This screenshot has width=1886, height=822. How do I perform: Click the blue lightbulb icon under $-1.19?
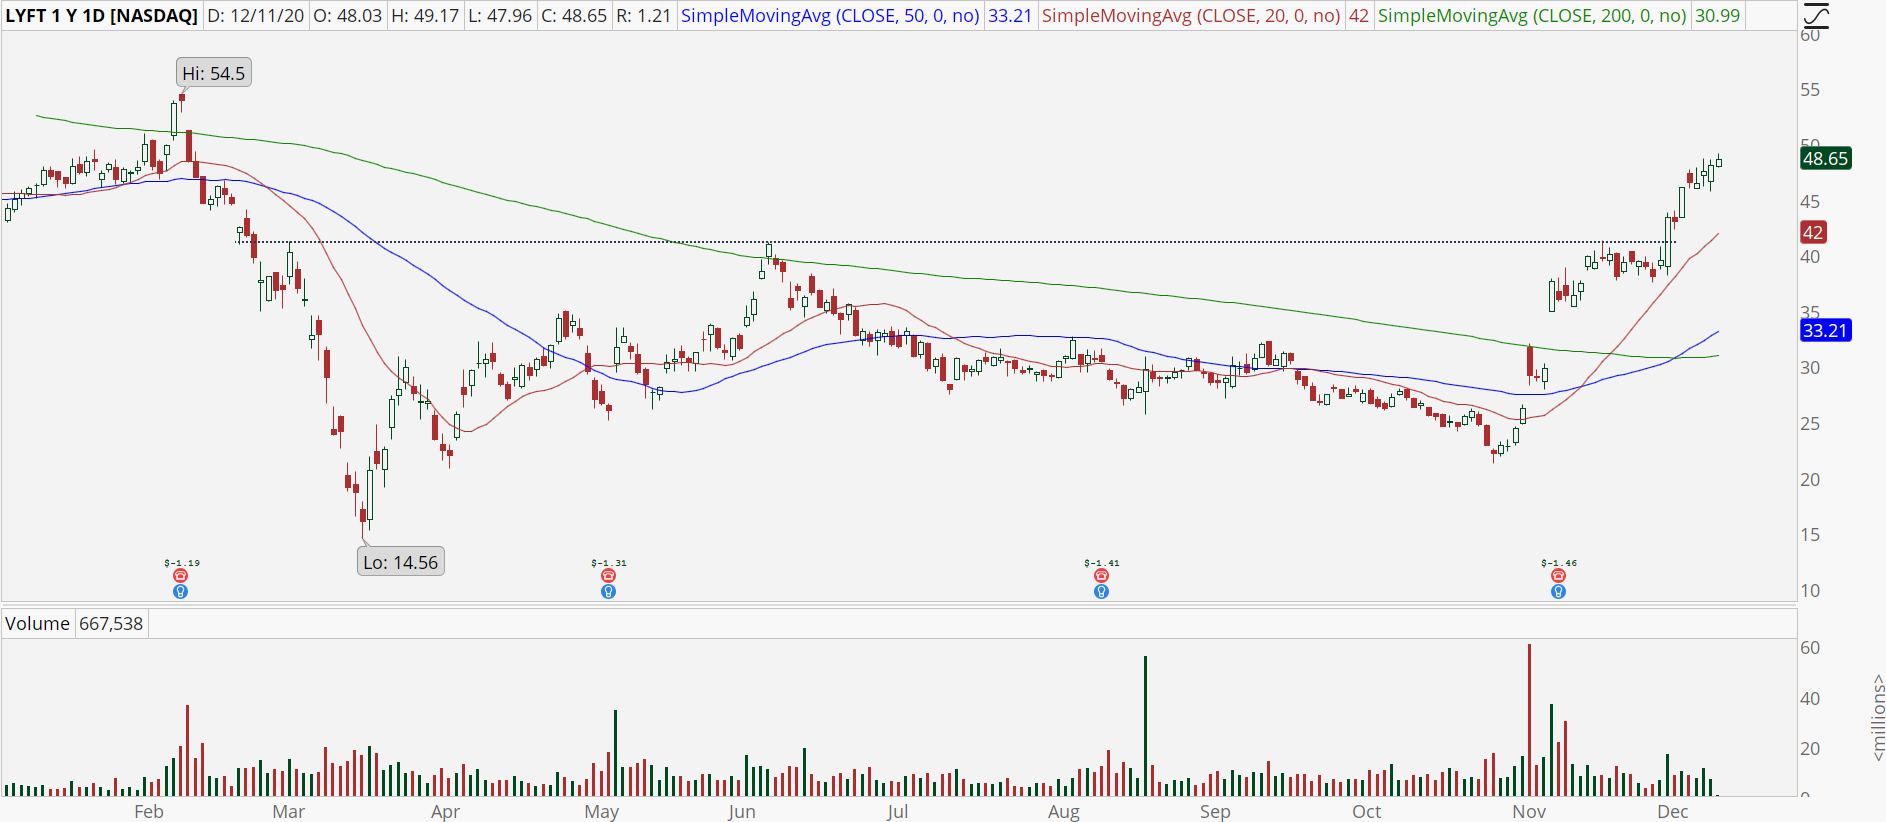pyautogui.click(x=181, y=592)
